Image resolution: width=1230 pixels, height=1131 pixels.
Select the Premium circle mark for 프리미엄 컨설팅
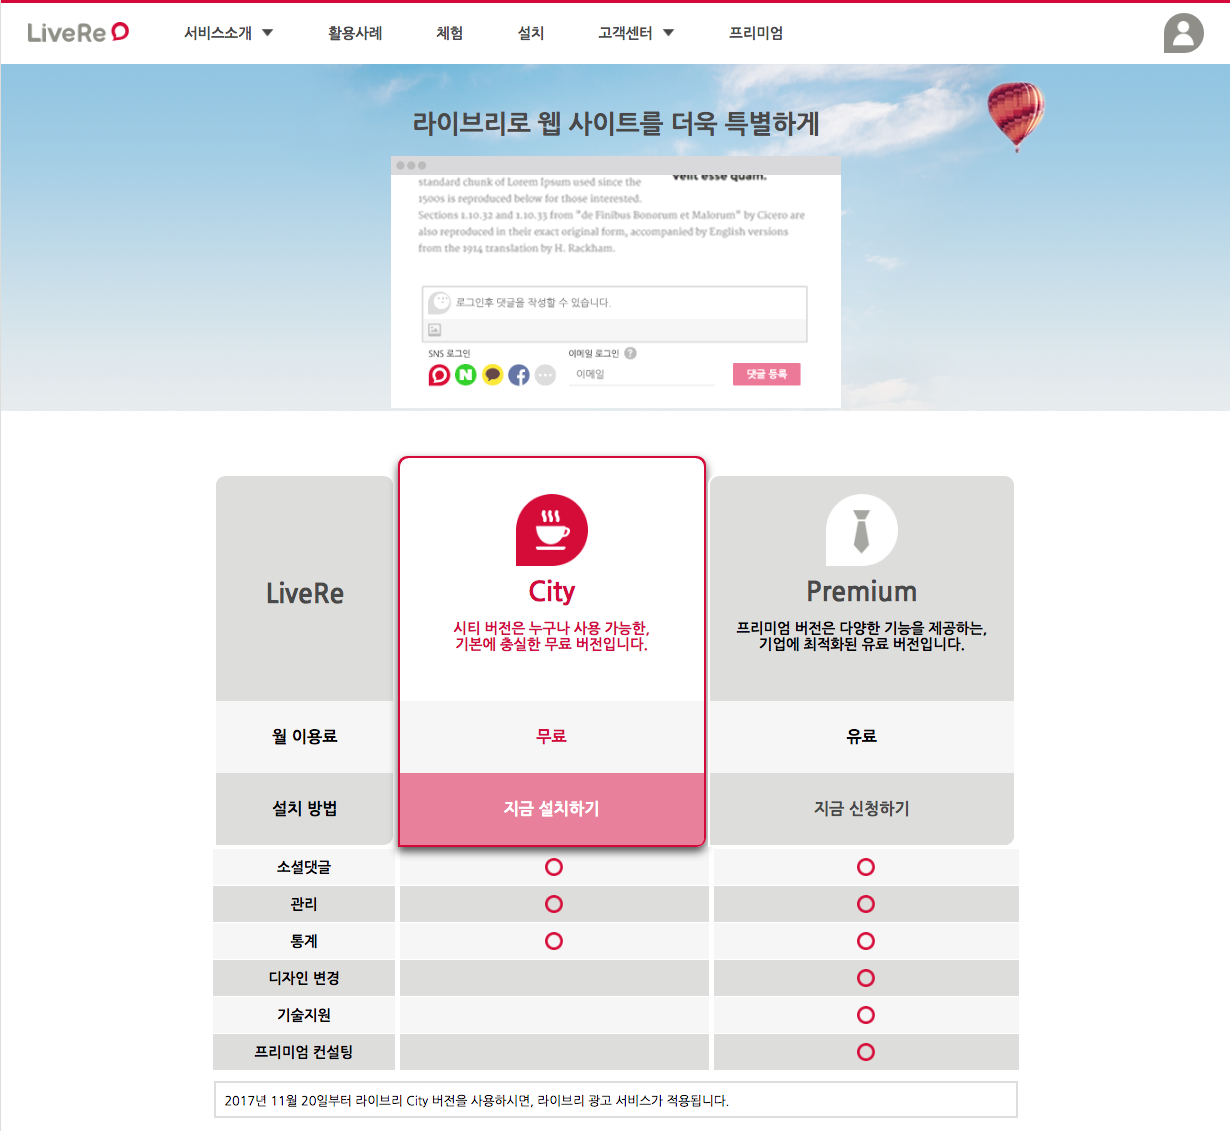pos(866,1052)
